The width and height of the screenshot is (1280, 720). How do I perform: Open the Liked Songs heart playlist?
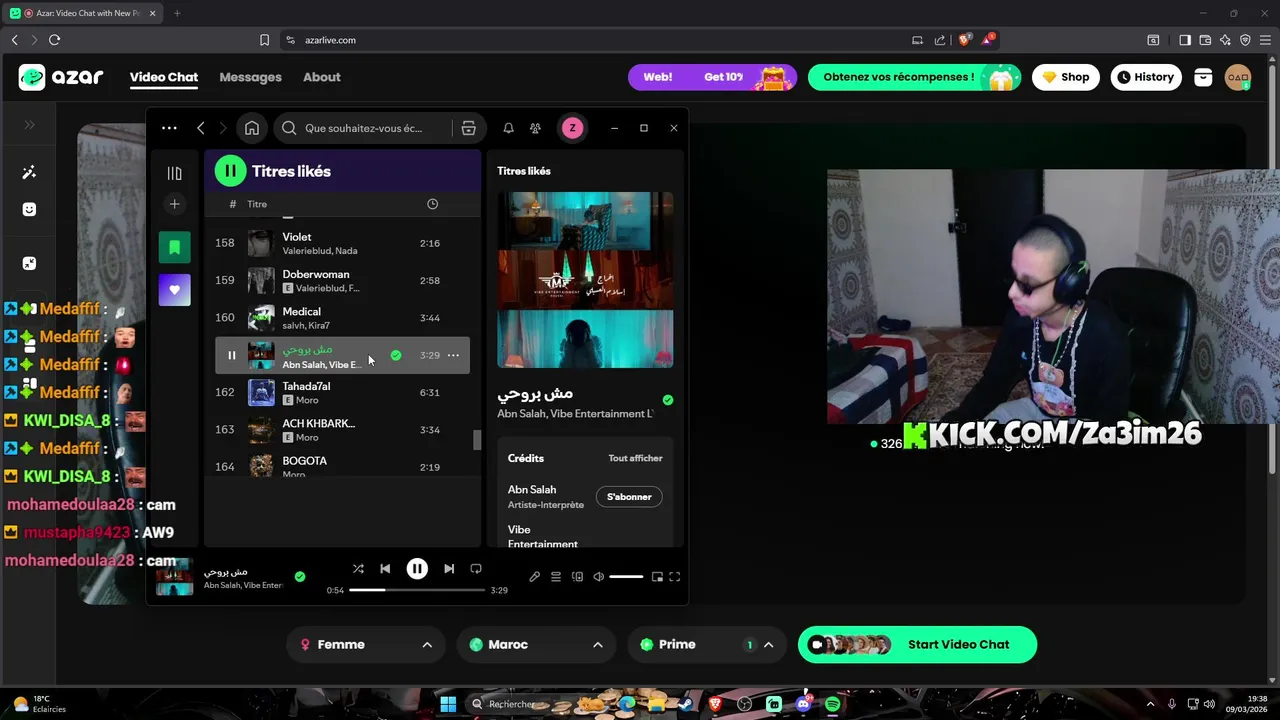pos(174,290)
